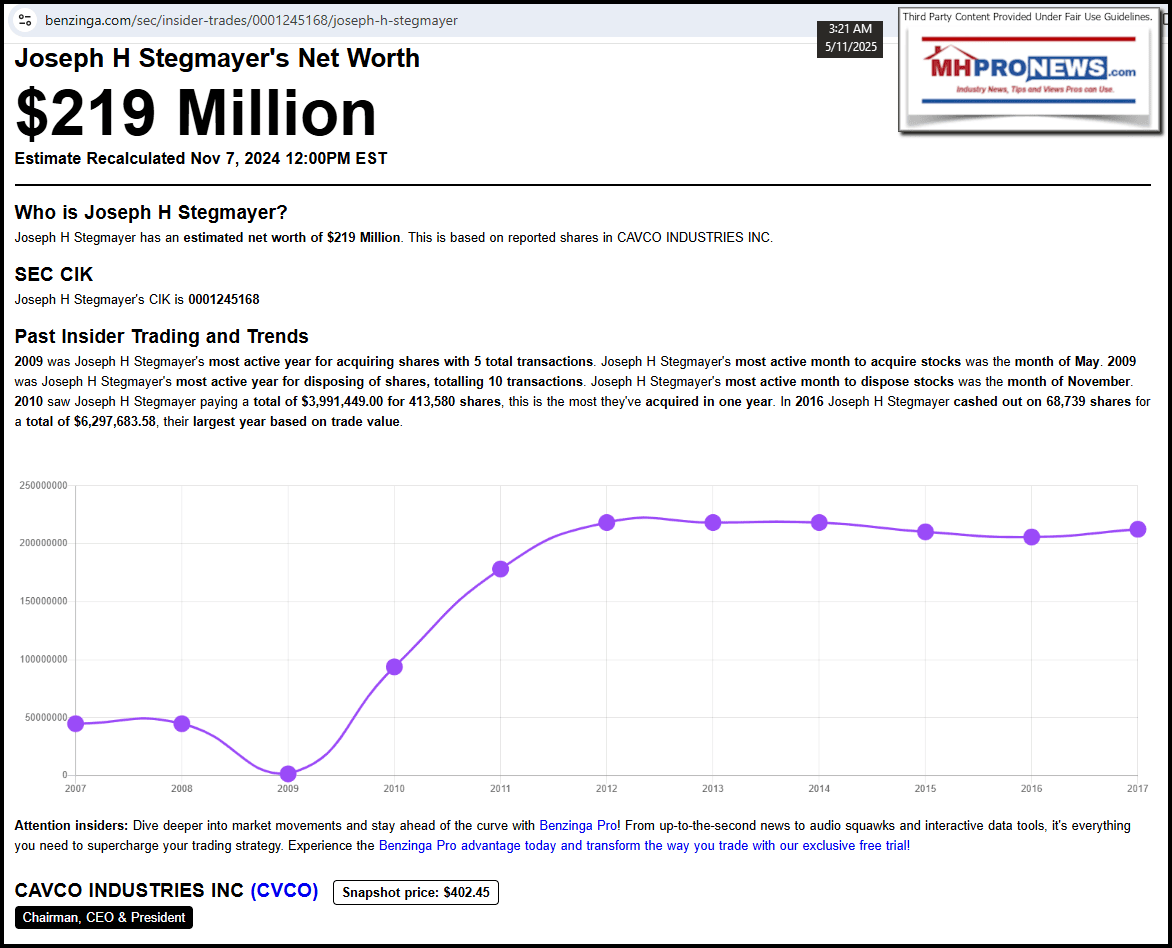Click the Who is Joseph H Stegmayer? heading
This screenshot has width=1172, height=948.
click(x=151, y=212)
